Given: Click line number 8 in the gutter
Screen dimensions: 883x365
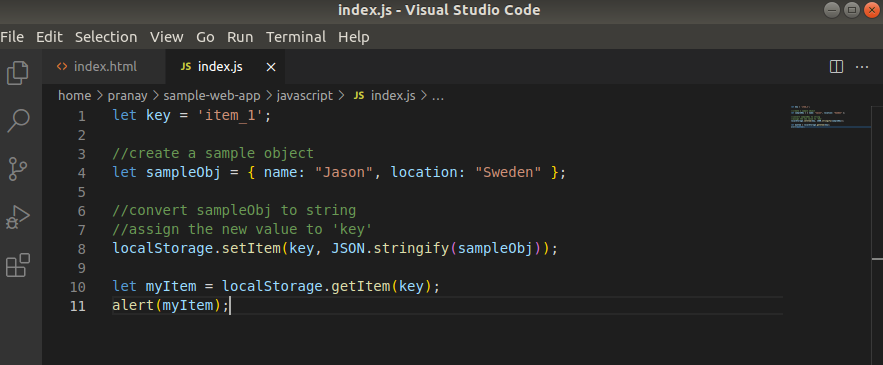Looking at the screenshot, I should (x=82, y=249).
